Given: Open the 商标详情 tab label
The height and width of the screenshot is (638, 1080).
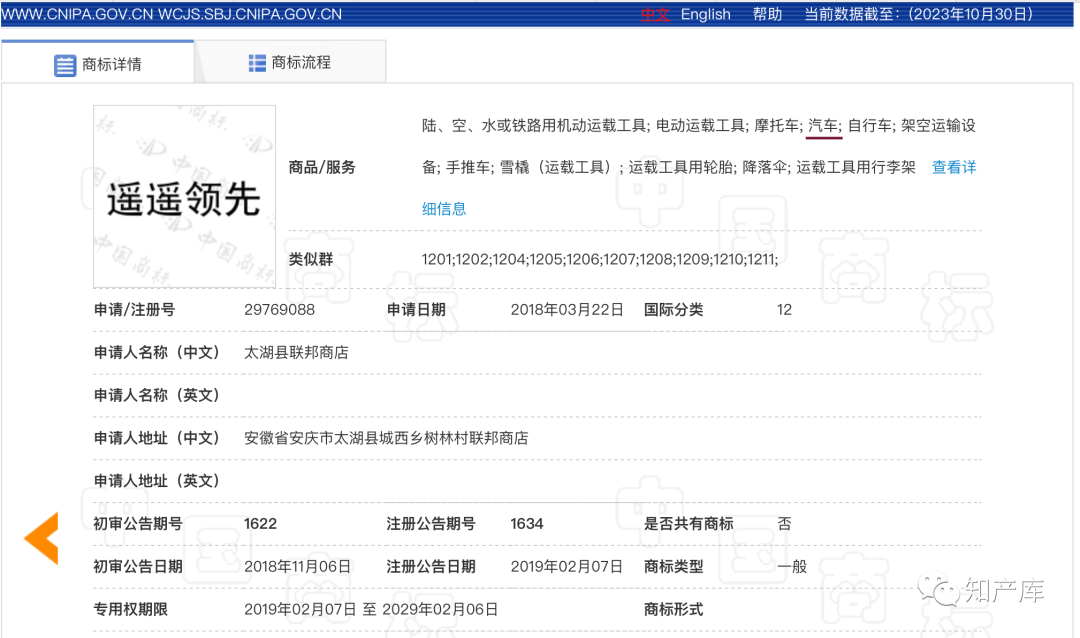Looking at the screenshot, I should tap(112, 65).
